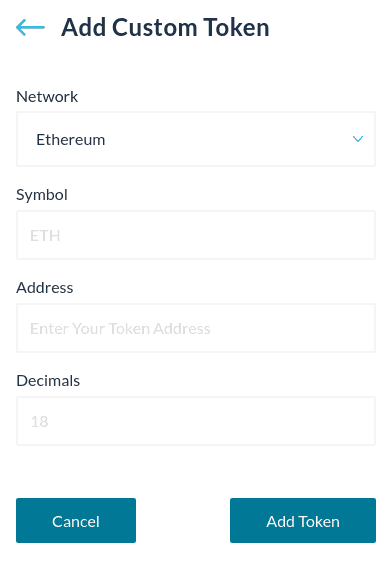The image size is (391, 562).
Task: Focus the Symbol input field
Action: [196, 235]
